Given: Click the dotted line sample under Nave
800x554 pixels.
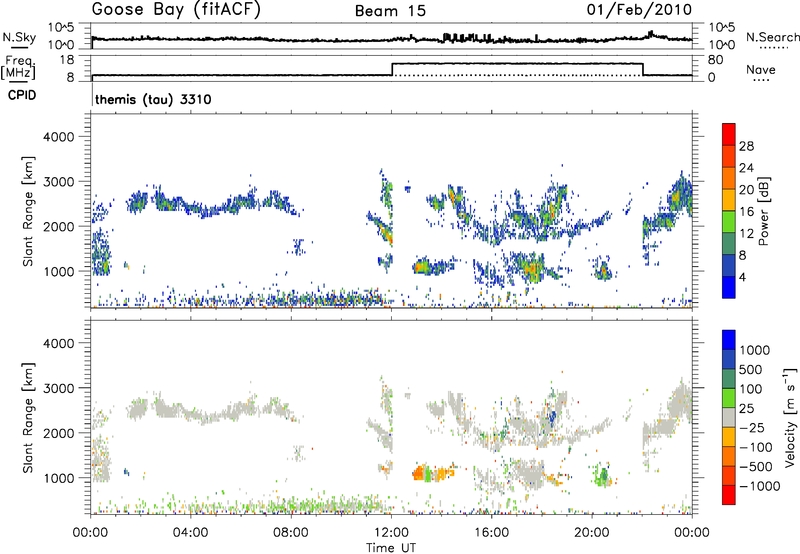Looking at the screenshot, I should point(761,81).
